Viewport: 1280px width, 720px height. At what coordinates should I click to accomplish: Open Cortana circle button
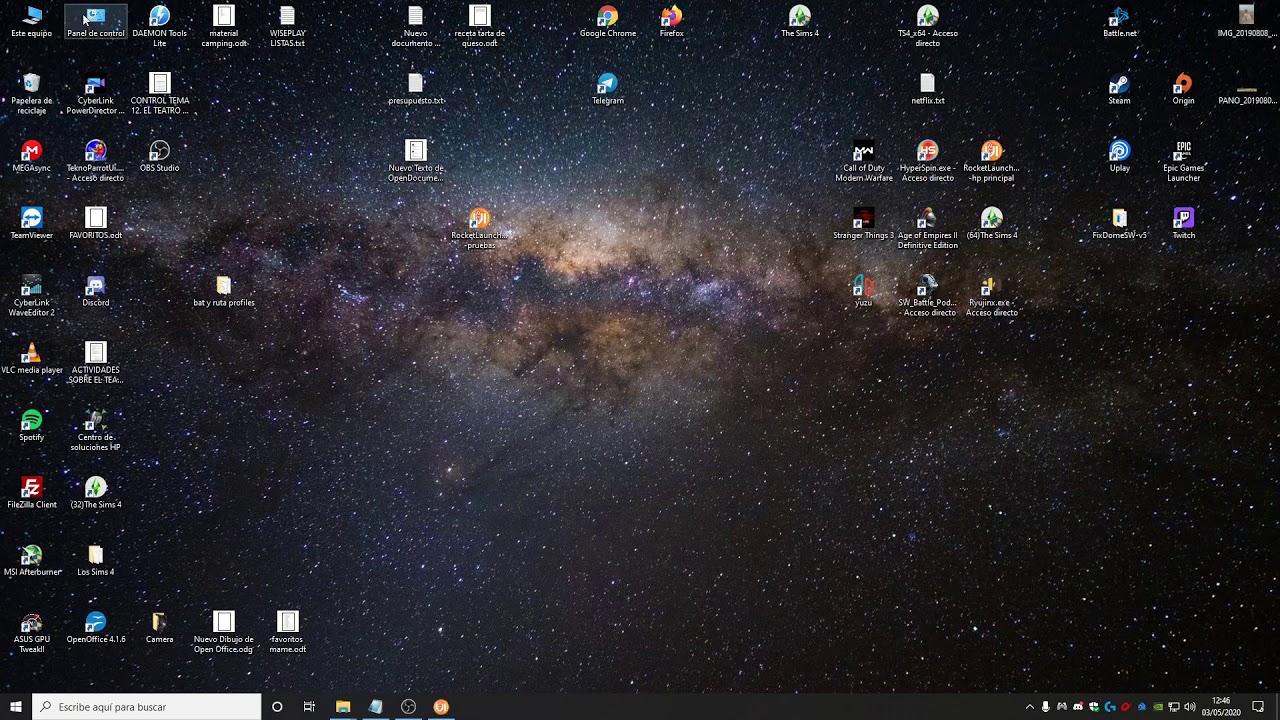pos(277,707)
